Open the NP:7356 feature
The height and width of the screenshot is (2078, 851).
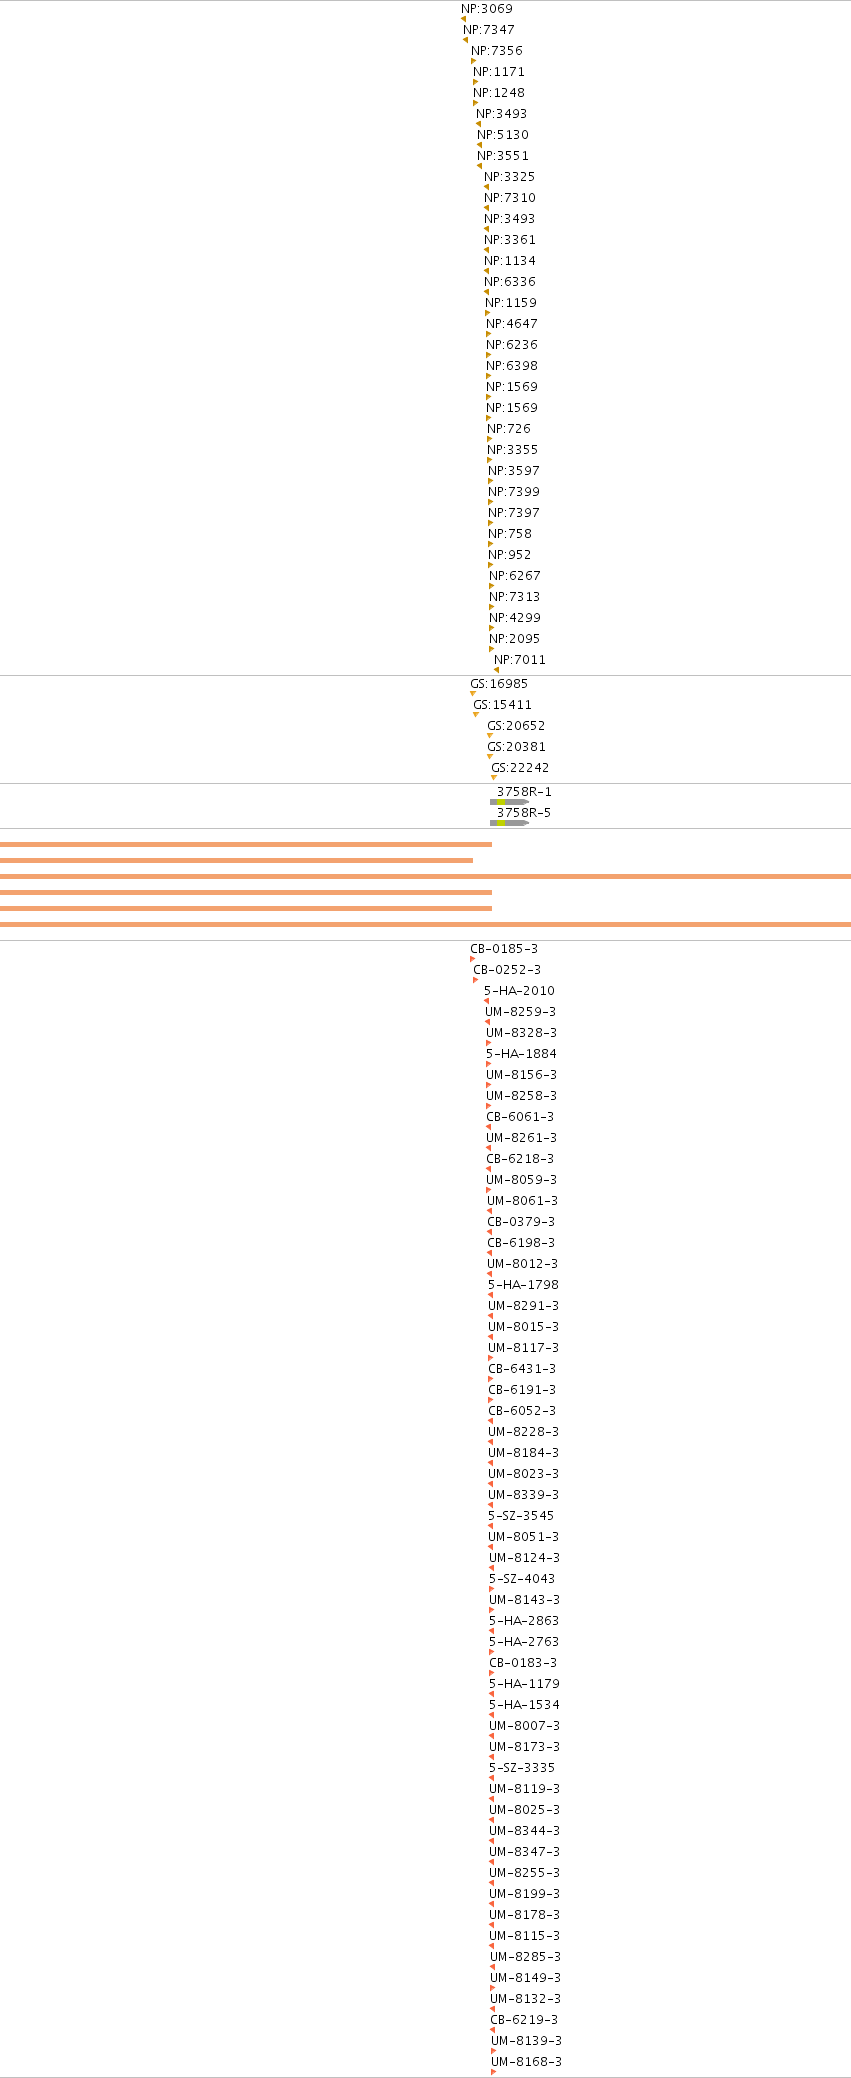[x=497, y=51]
